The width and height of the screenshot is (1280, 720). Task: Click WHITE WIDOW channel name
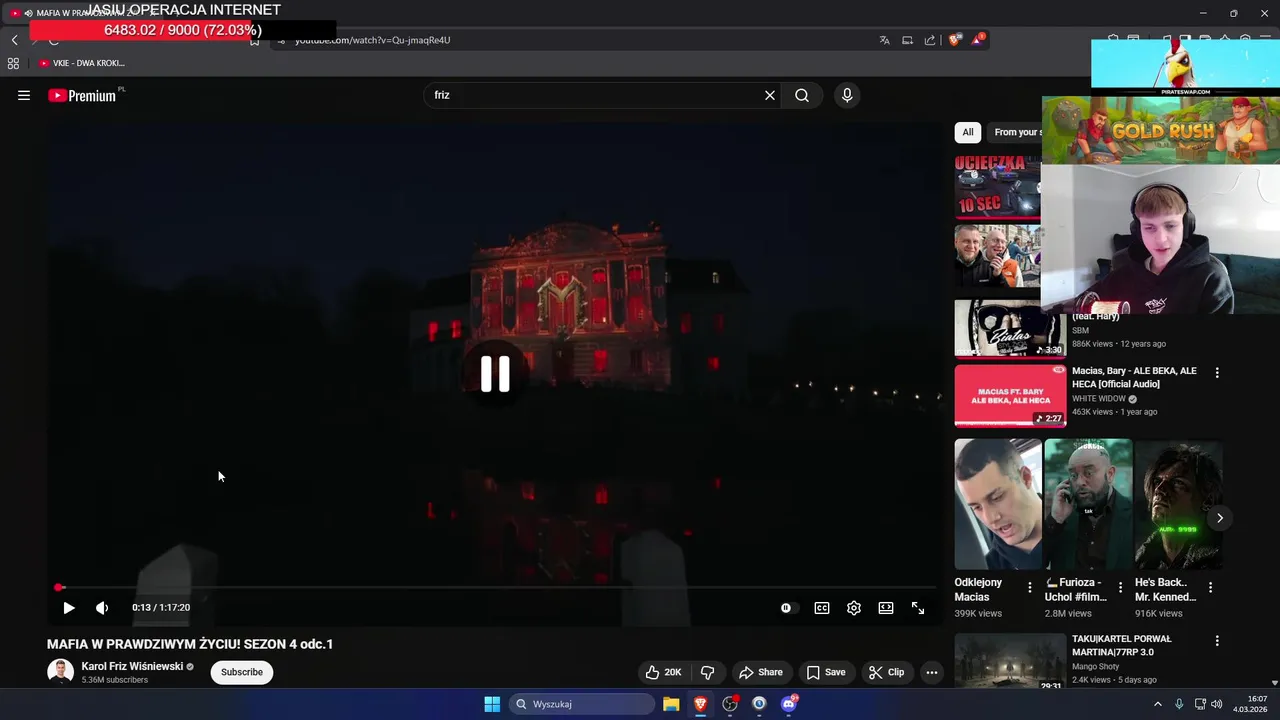coord(1099,399)
